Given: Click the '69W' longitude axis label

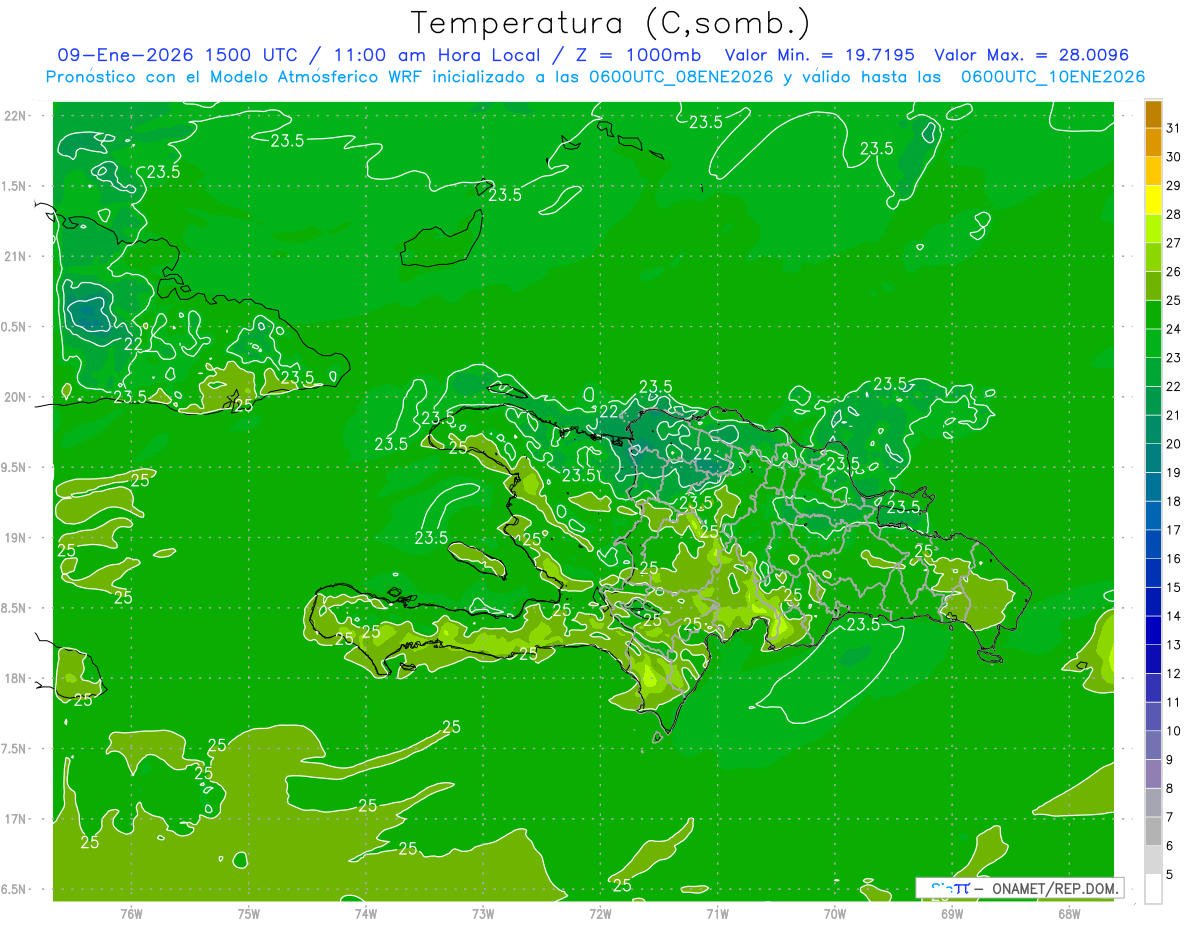Looking at the screenshot, I should [951, 914].
